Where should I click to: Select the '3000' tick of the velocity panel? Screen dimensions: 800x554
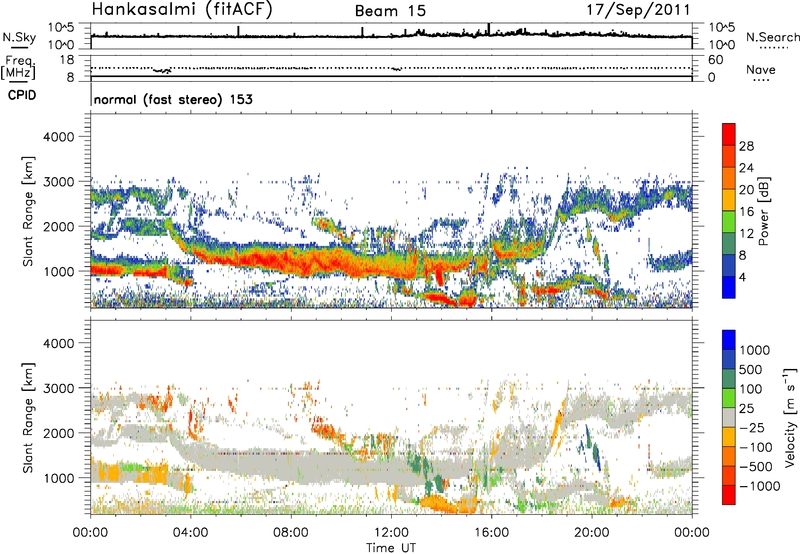tap(58, 388)
